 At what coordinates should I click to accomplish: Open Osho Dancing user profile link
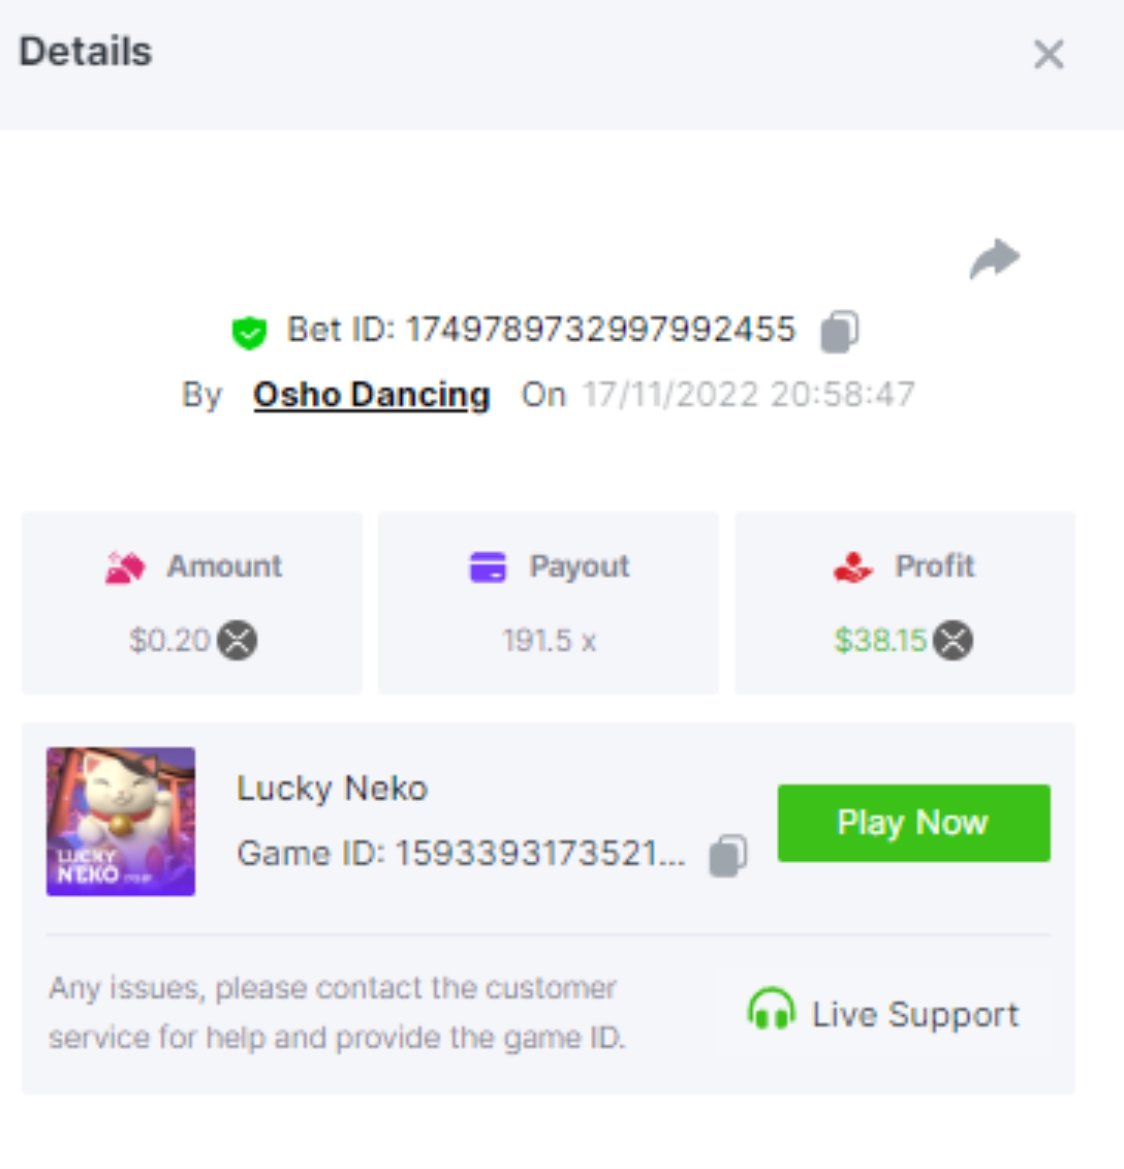coord(371,394)
